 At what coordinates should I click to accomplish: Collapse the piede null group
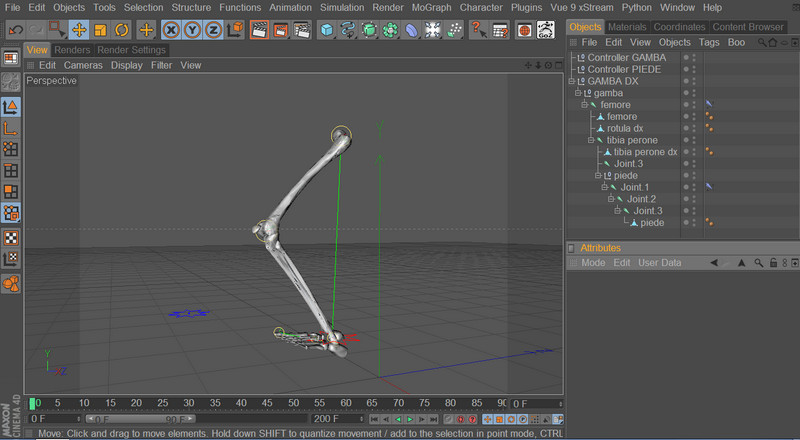(x=598, y=176)
